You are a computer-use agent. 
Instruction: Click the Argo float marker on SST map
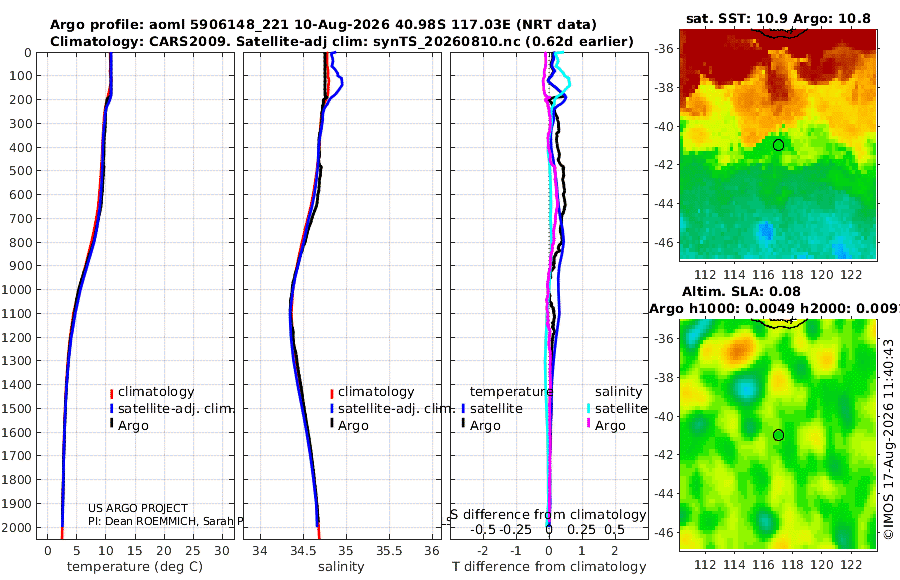(778, 145)
